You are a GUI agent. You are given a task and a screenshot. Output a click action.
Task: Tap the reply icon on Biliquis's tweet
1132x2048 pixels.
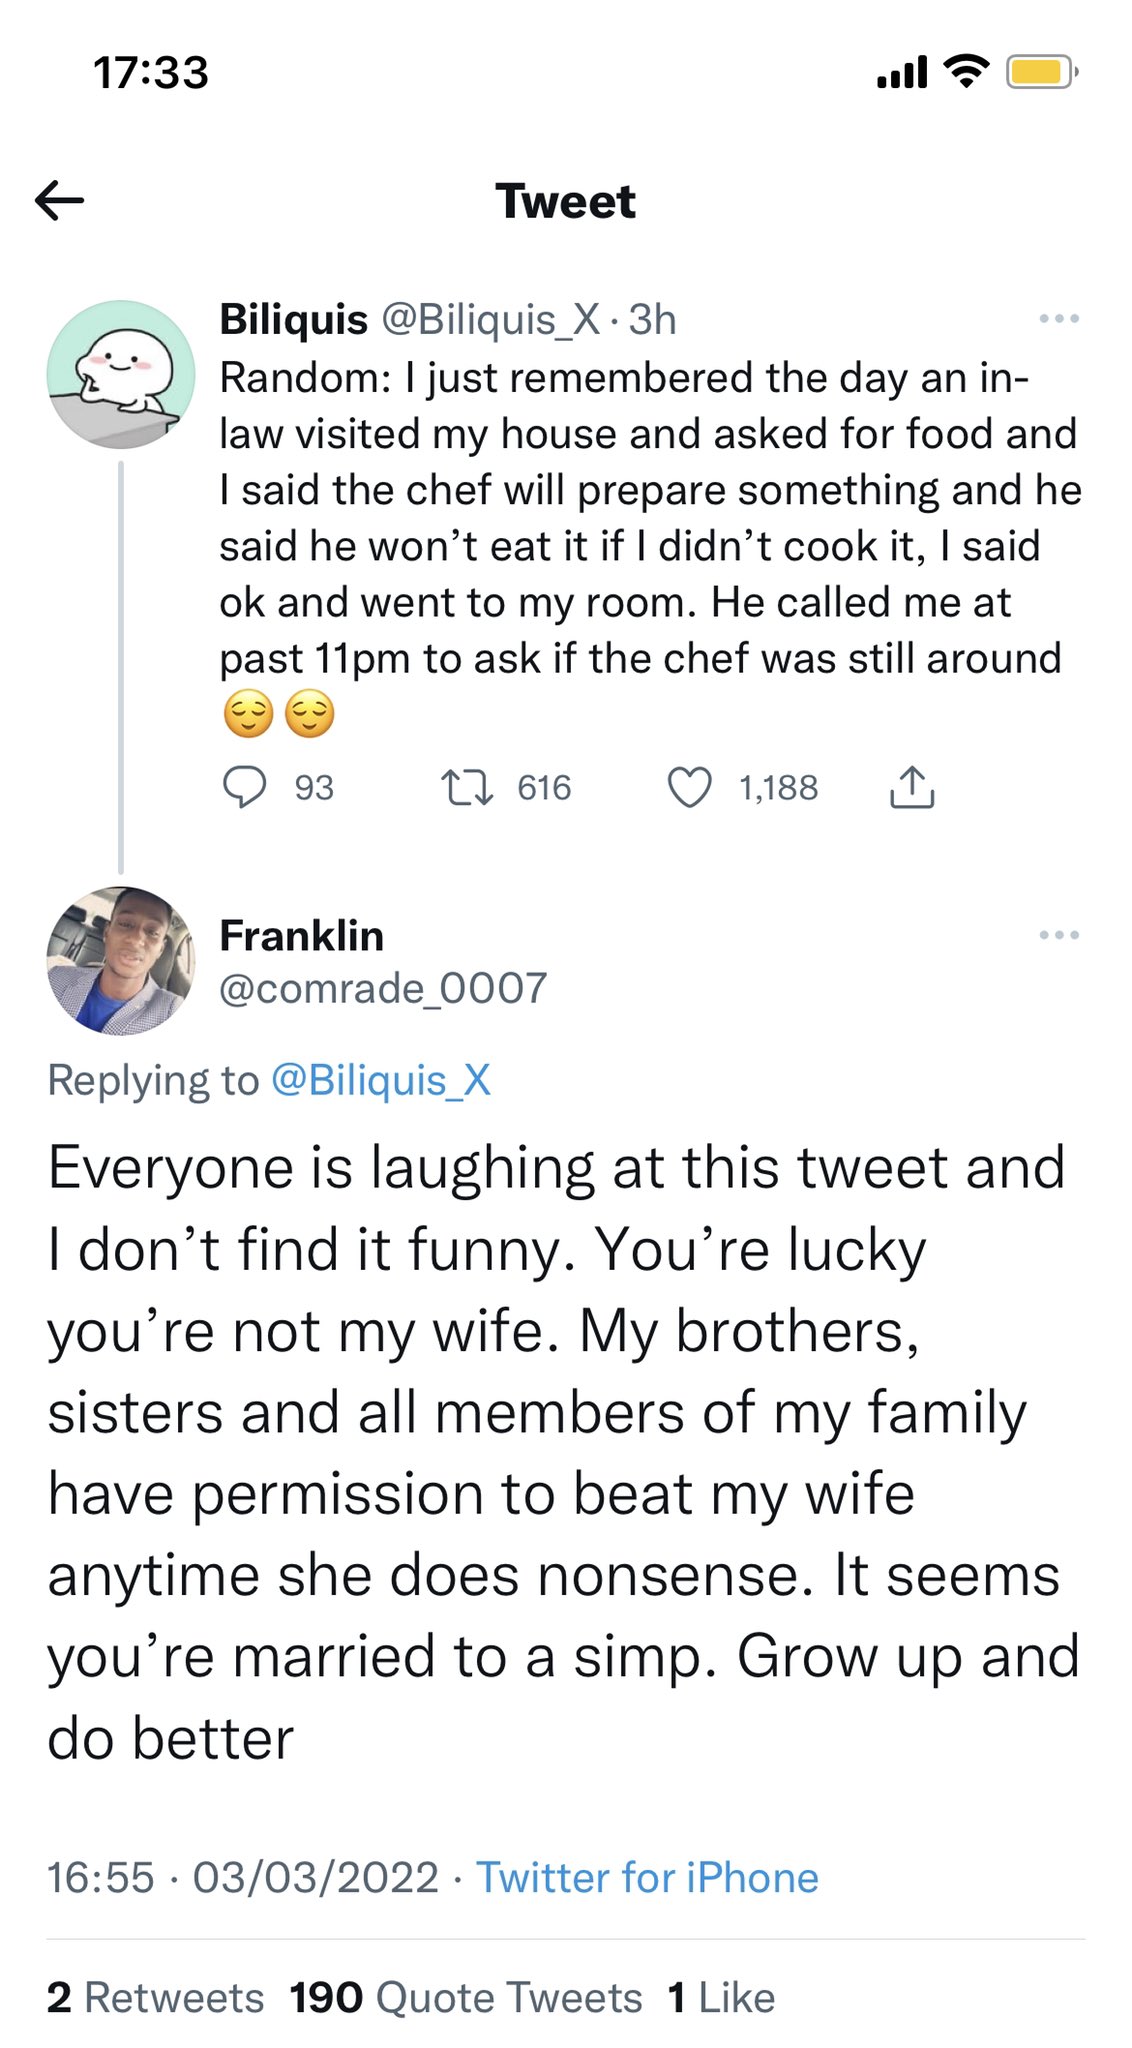tap(244, 787)
